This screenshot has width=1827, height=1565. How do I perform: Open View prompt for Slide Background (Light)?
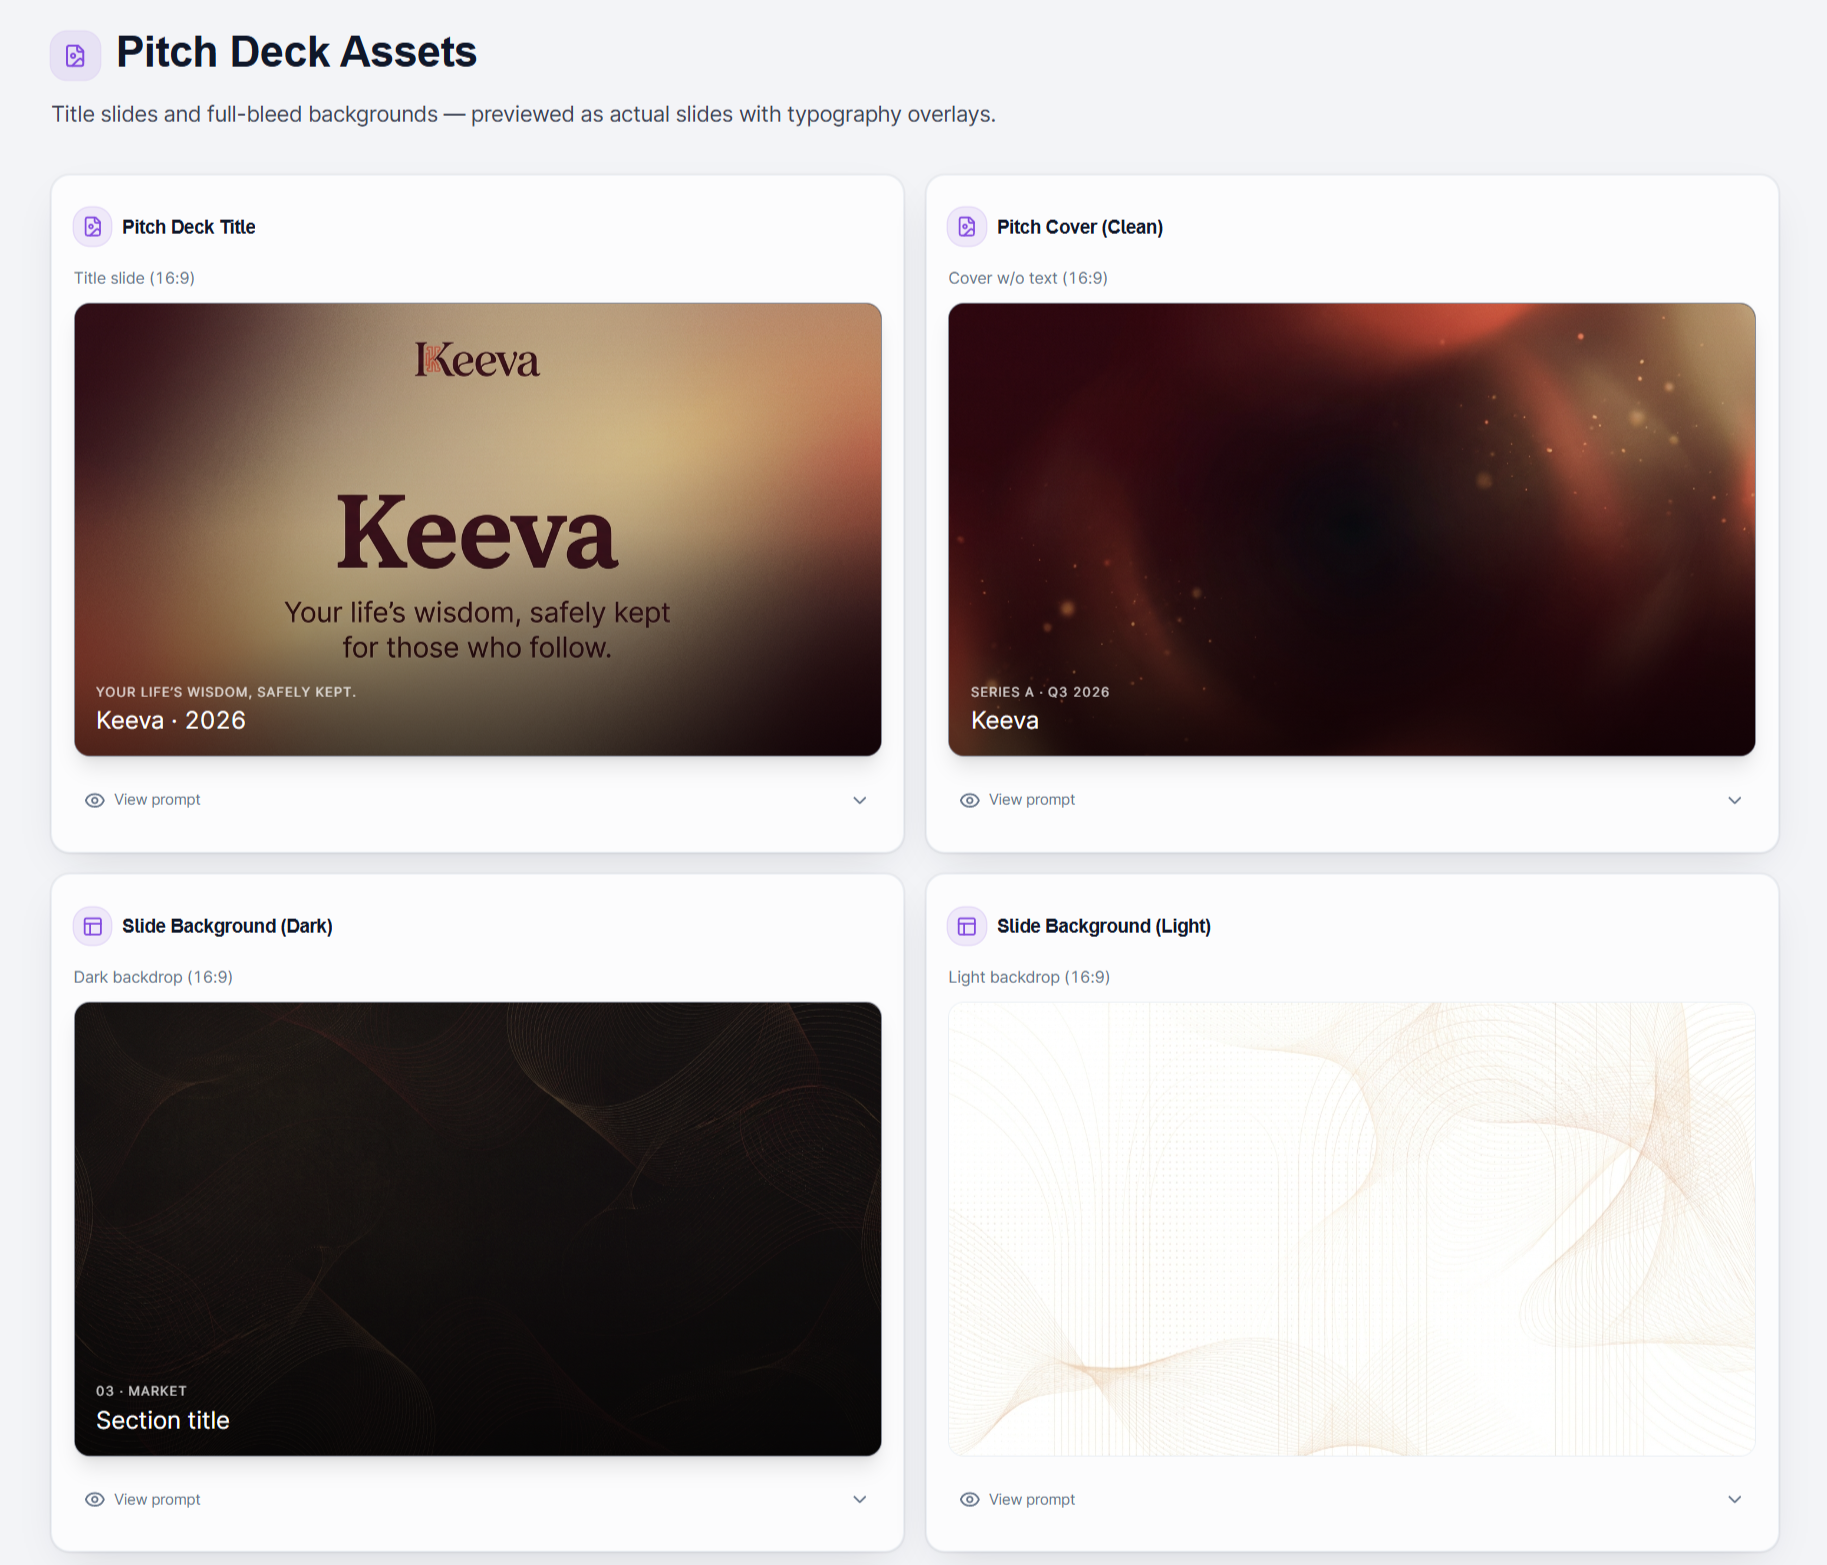click(1032, 1499)
